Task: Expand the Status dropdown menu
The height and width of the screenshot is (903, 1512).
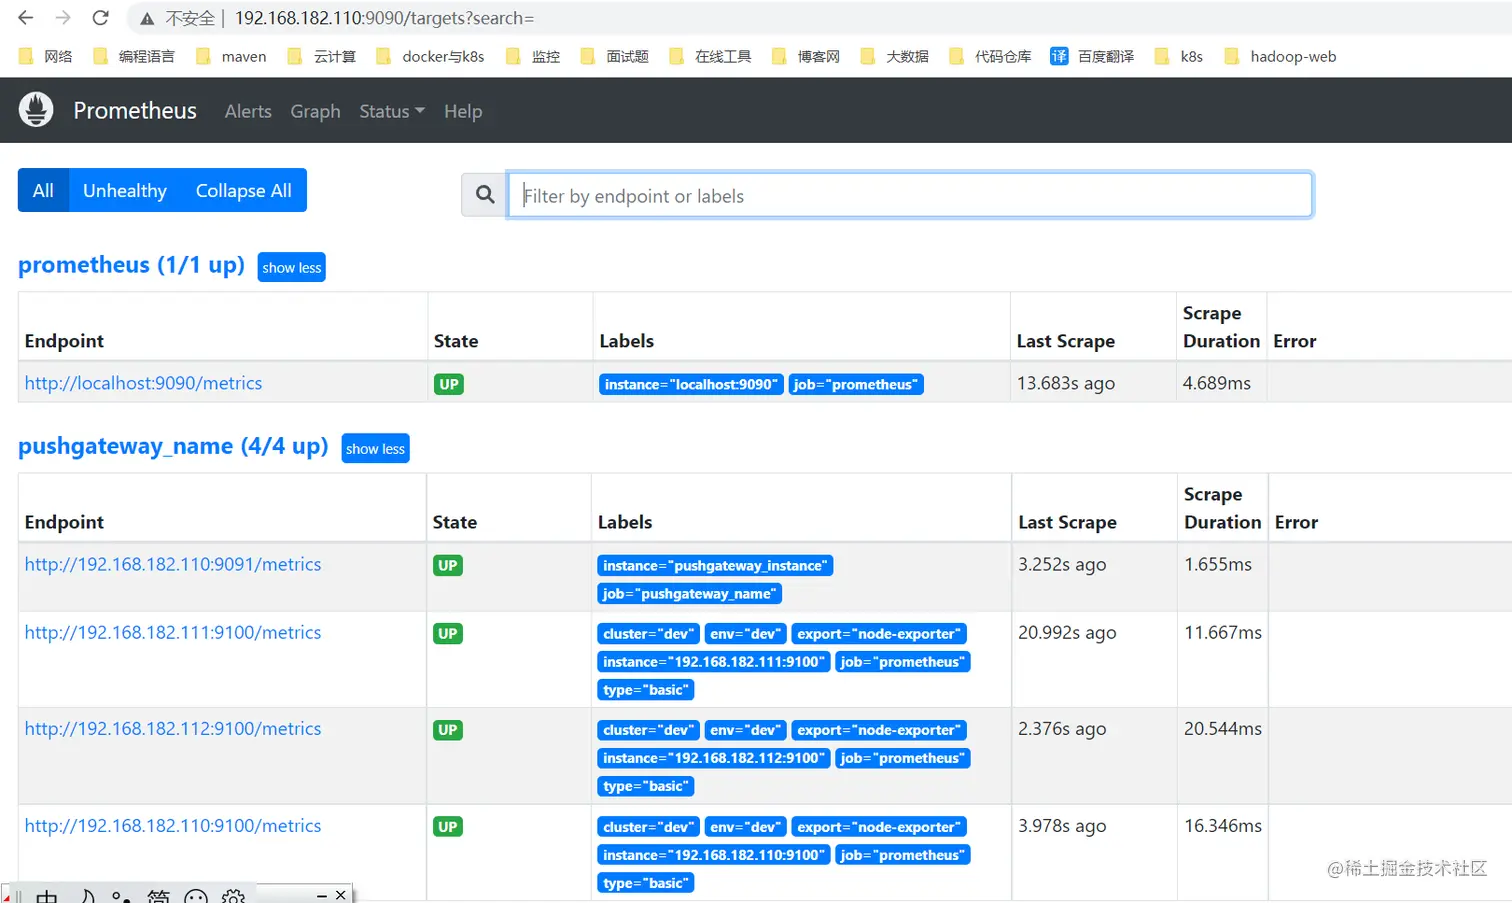Action: point(392,111)
